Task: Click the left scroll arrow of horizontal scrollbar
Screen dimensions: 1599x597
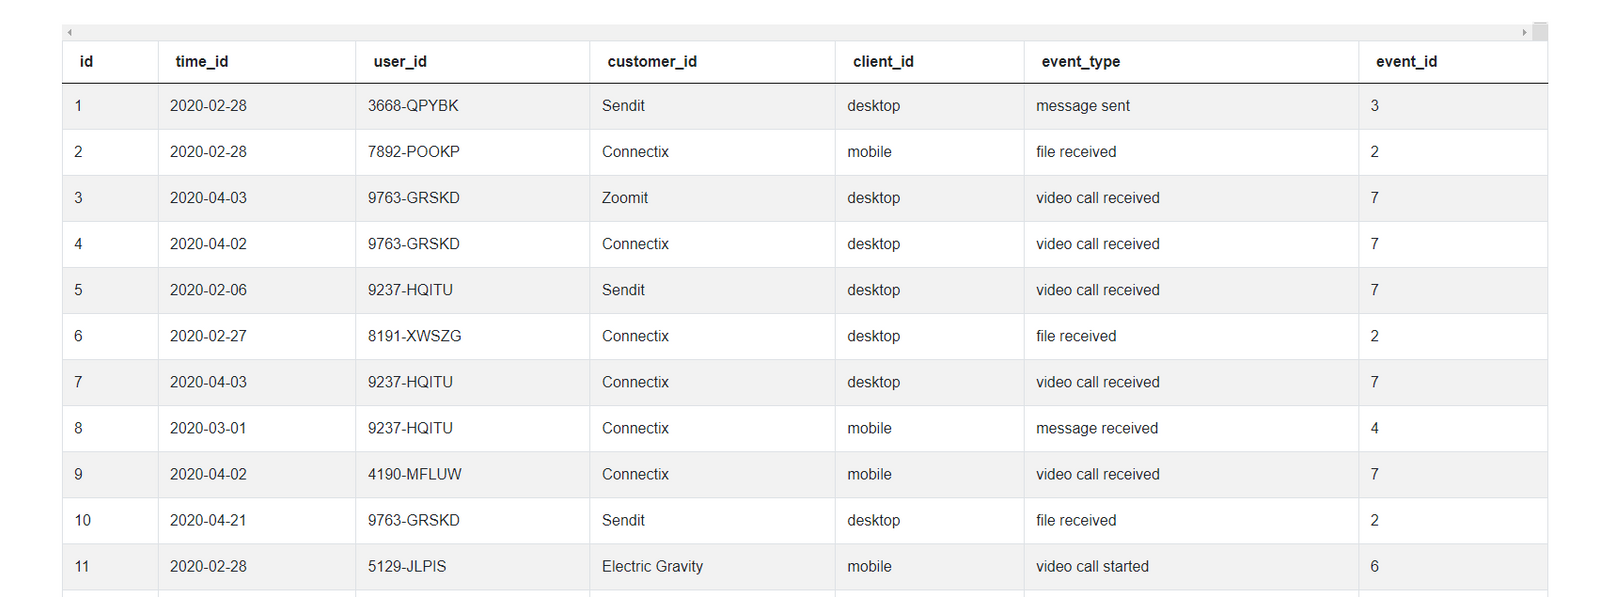Action: (69, 33)
